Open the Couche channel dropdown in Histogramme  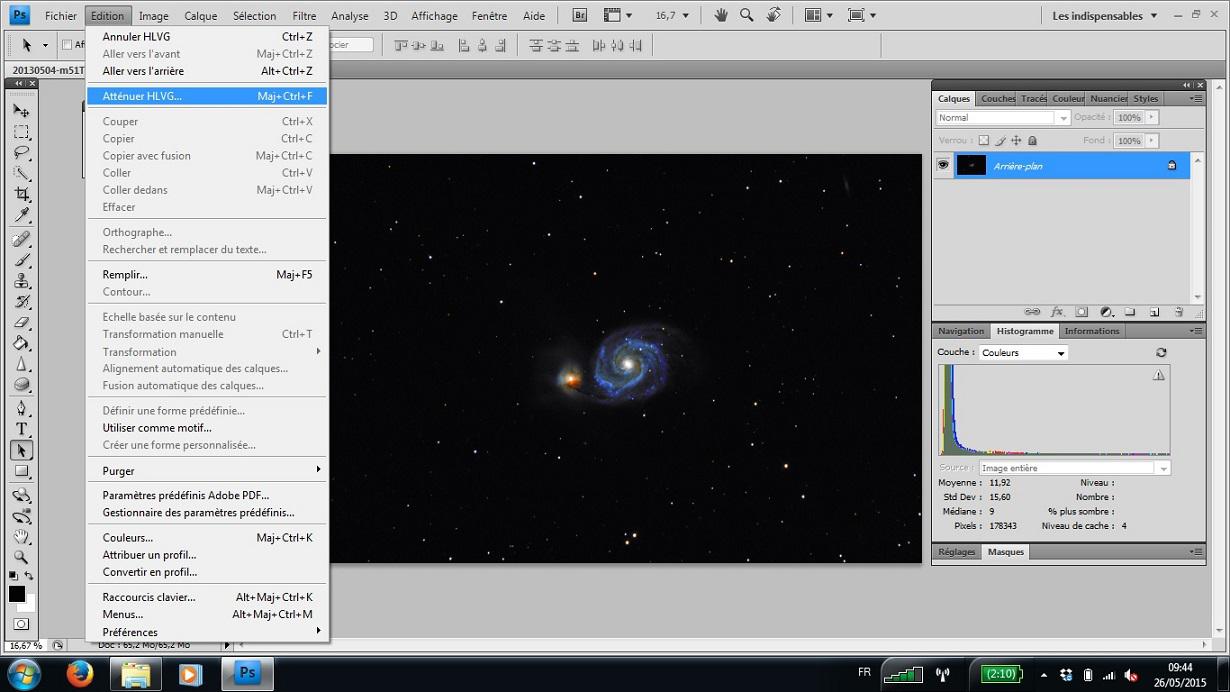pyautogui.click(x=1023, y=353)
